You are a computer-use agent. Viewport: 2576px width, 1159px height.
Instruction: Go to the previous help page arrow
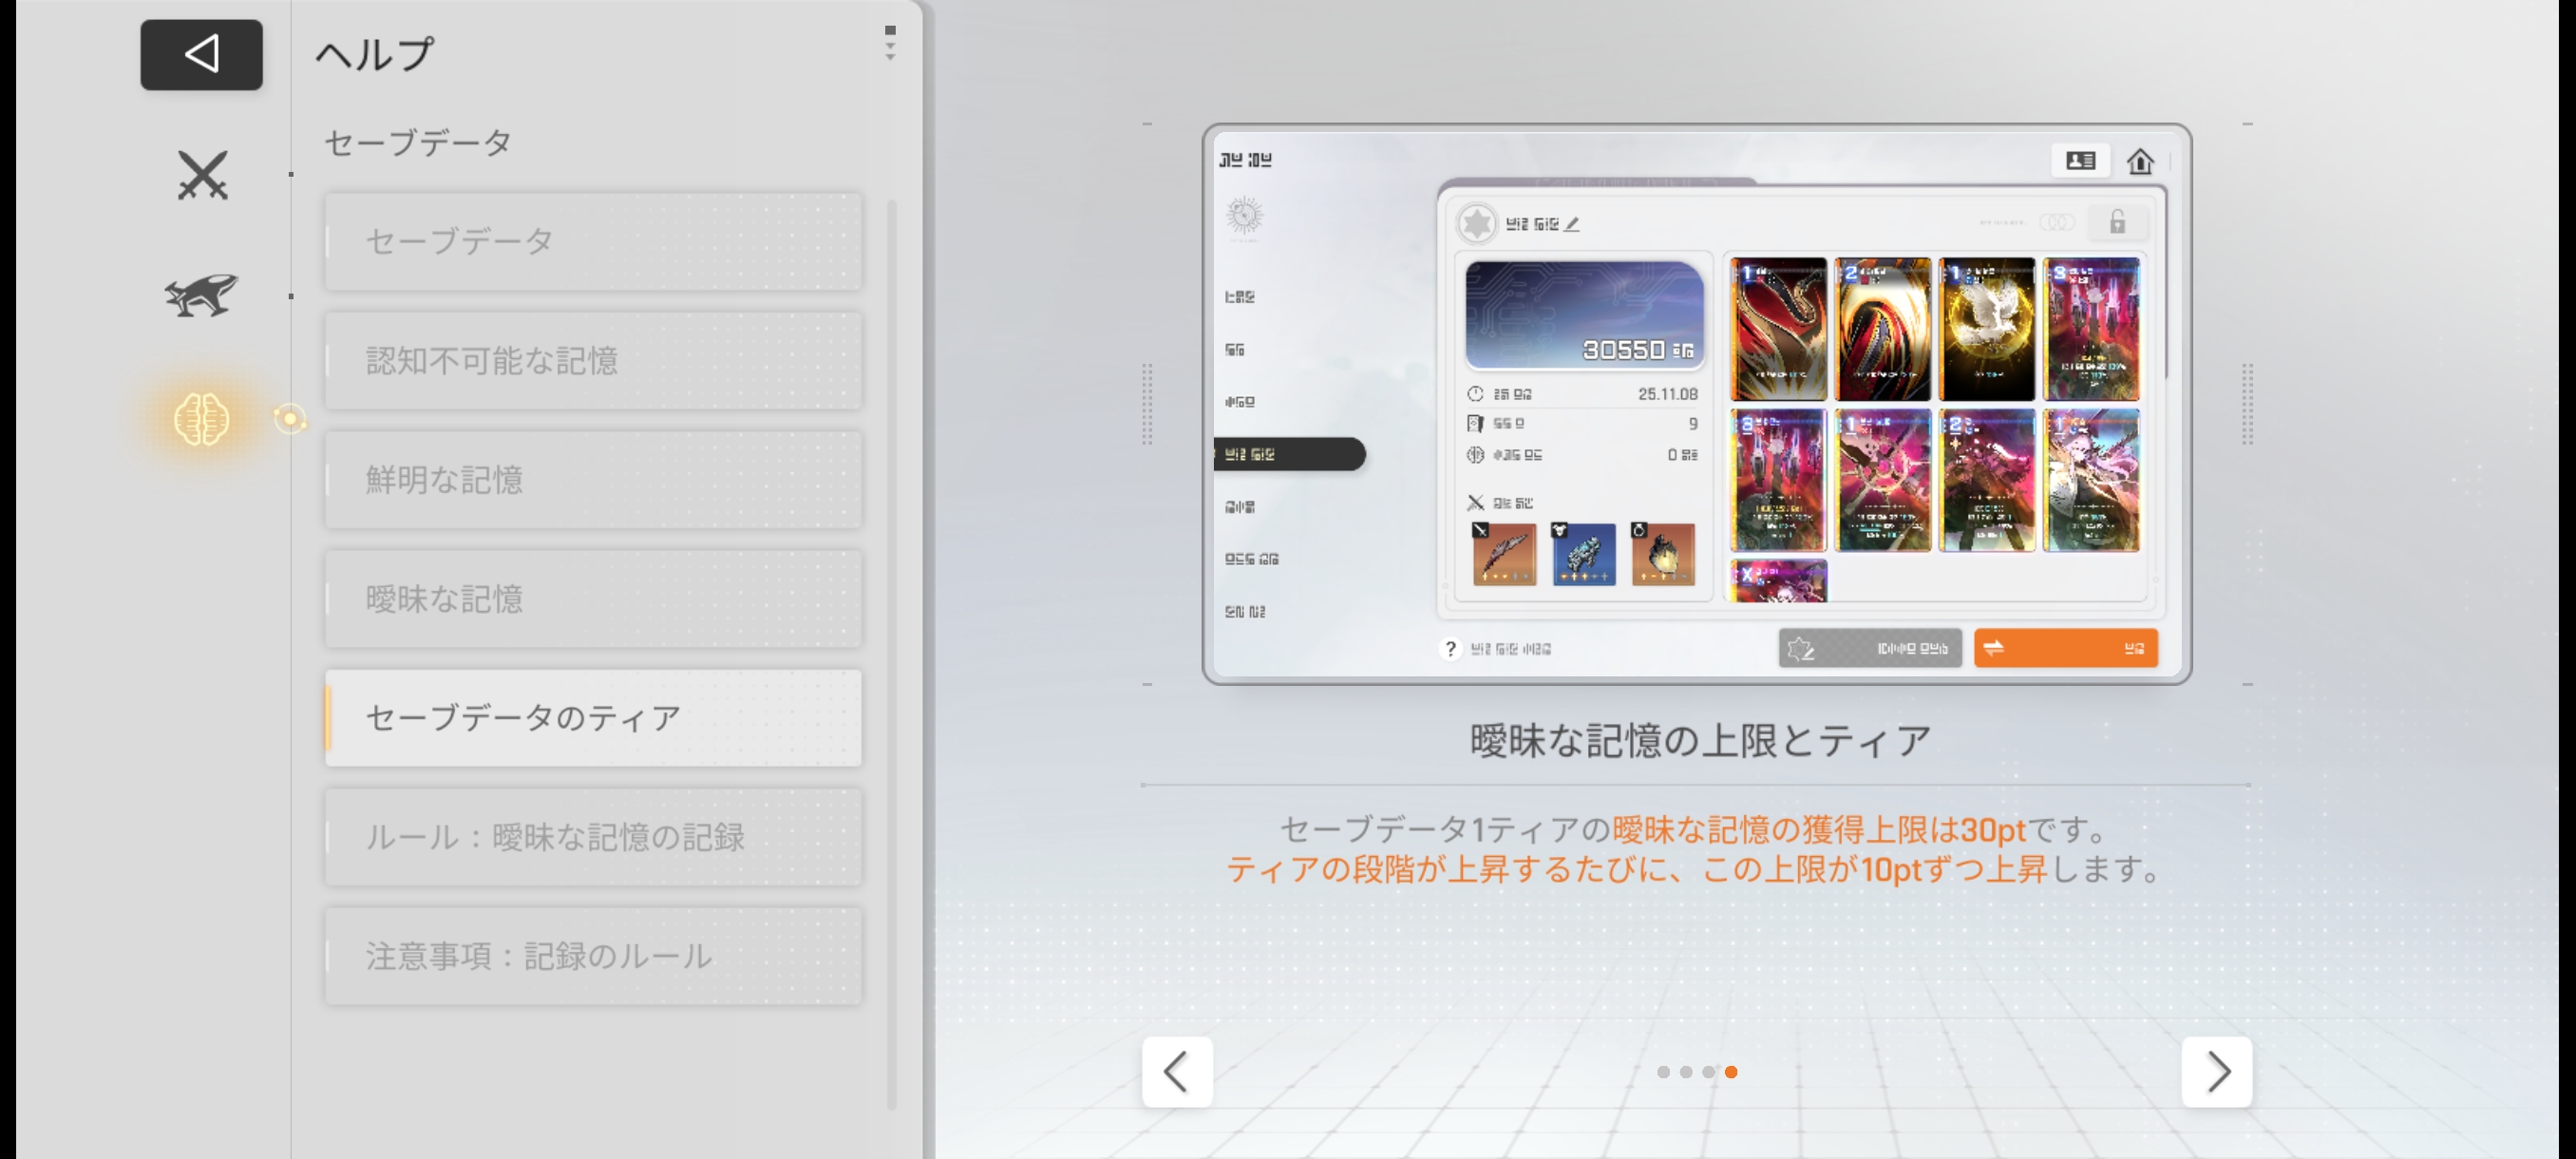[1177, 1072]
